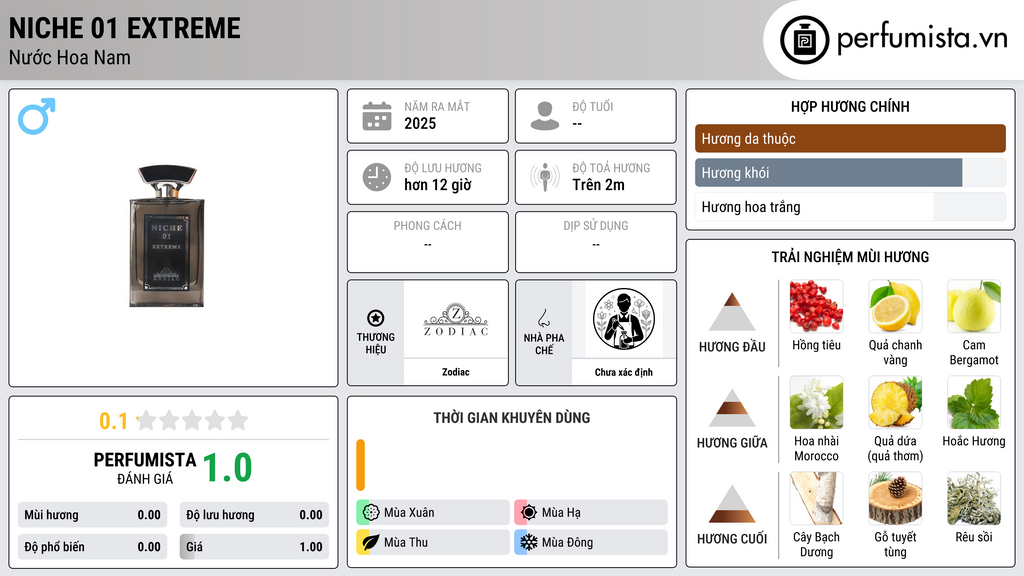Click the Độ lưu hương score row
The image size is (1024, 576).
pyautogui.click(x=254, y=515)
